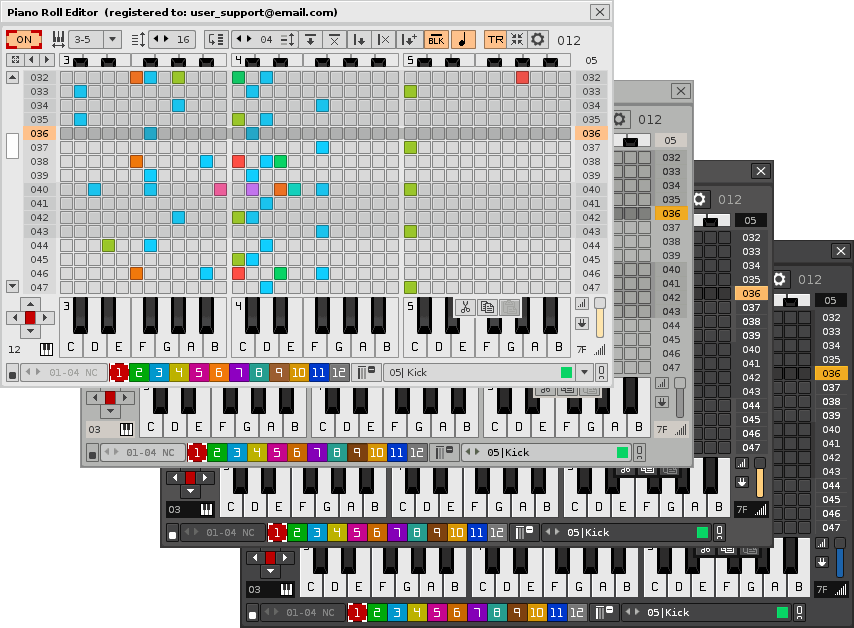This screenshot has width=854, height=628.
Task: Select note row 040 on right side
Action: point(591,189)
